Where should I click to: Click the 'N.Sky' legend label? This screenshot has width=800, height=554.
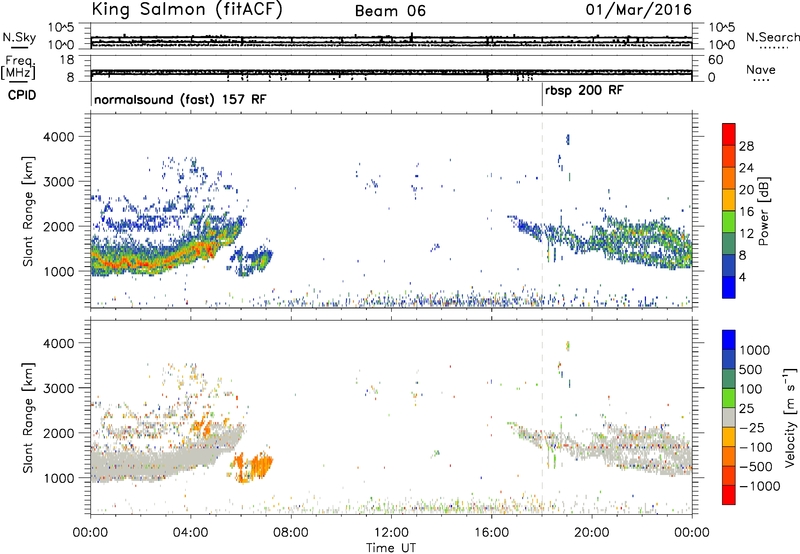19,37
